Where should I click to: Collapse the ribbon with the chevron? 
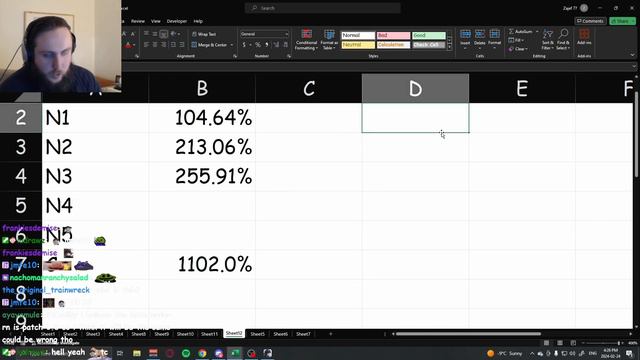point(632,55)
